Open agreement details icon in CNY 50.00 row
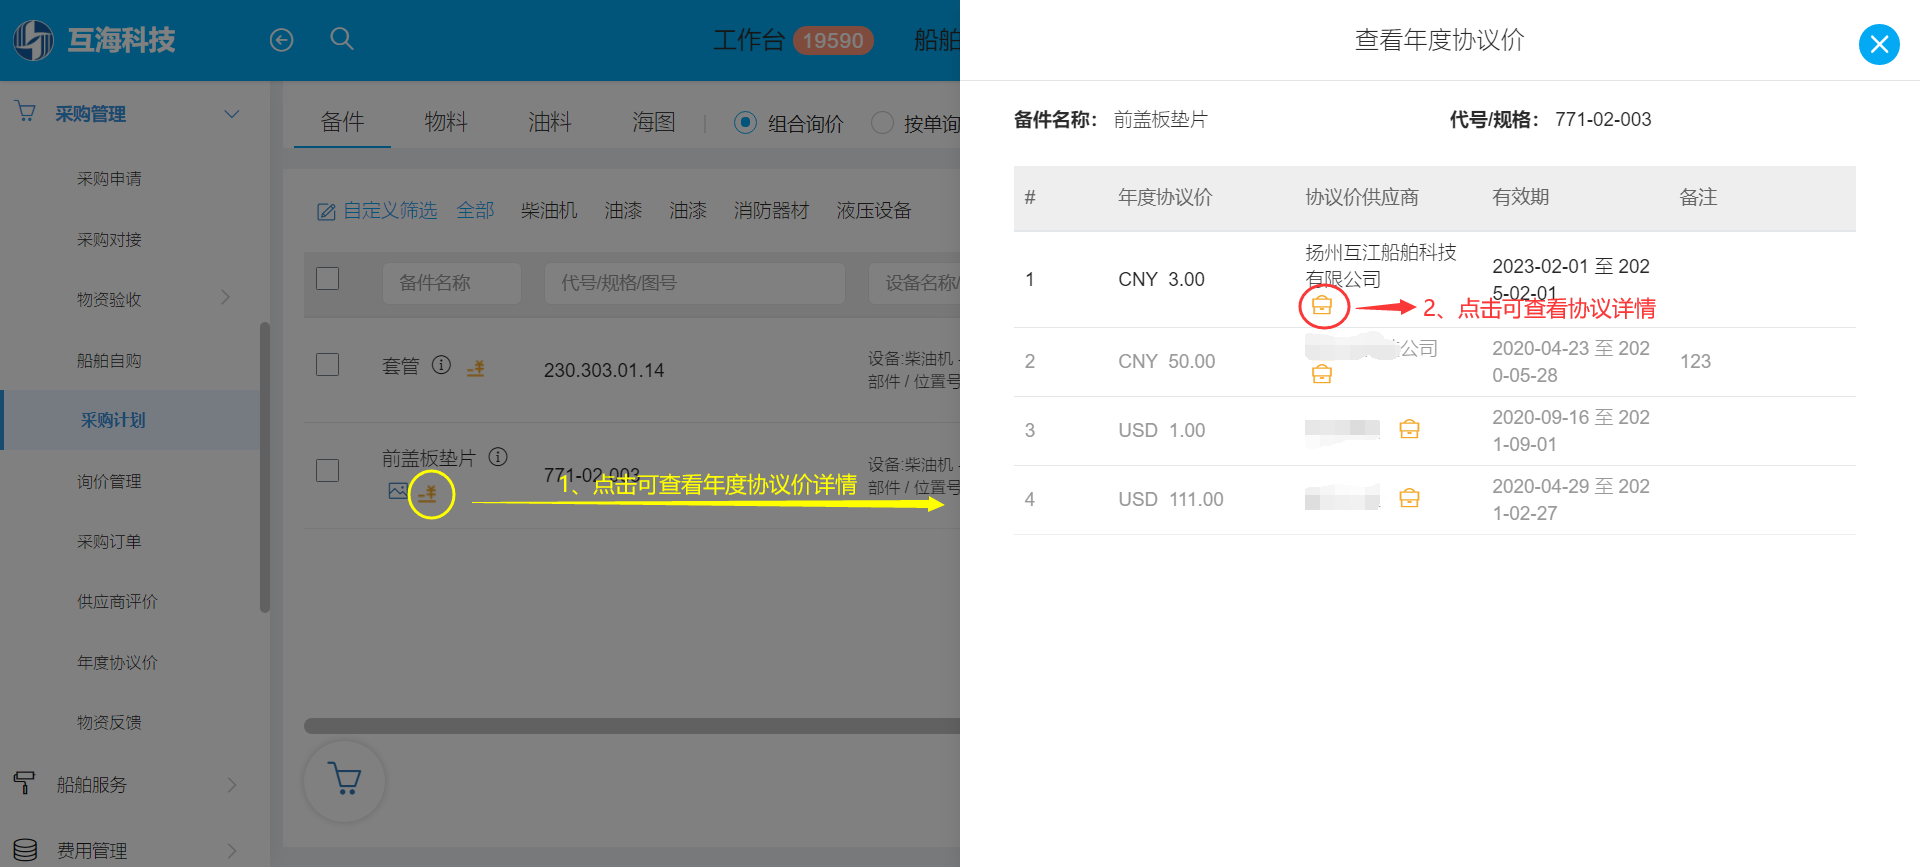1920x867 pixels. [1322, 375]
